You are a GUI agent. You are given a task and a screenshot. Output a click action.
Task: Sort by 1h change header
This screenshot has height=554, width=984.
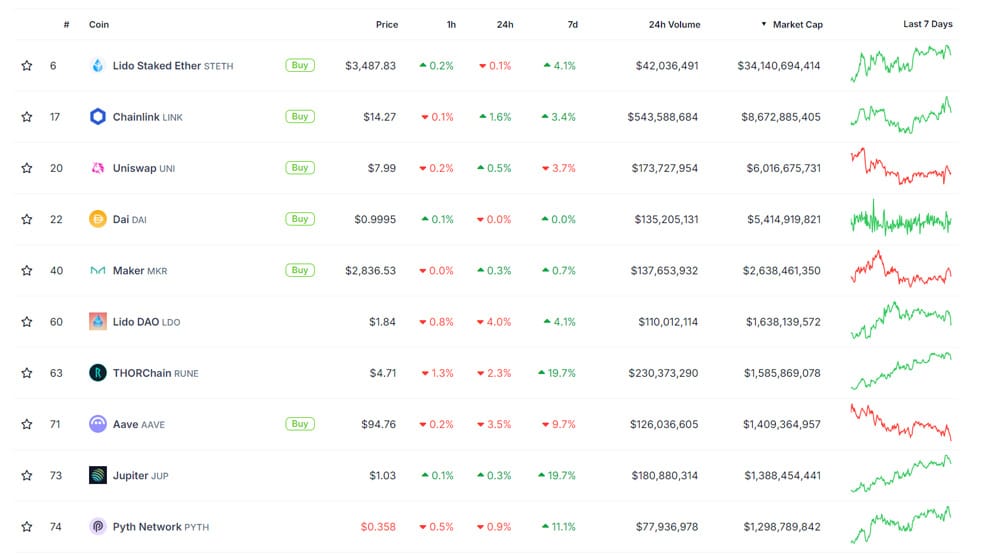451,24
